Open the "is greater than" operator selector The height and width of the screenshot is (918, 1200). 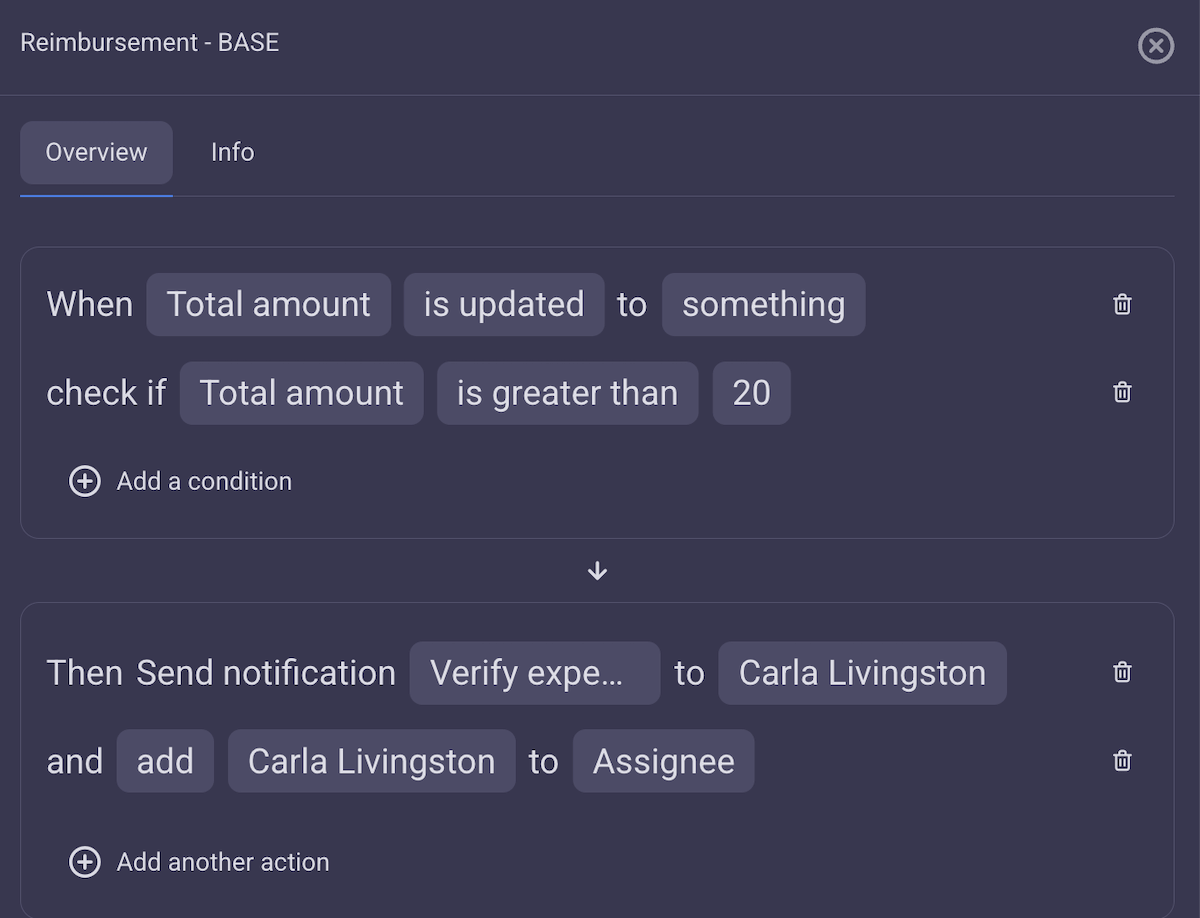[x=567, y=392]
